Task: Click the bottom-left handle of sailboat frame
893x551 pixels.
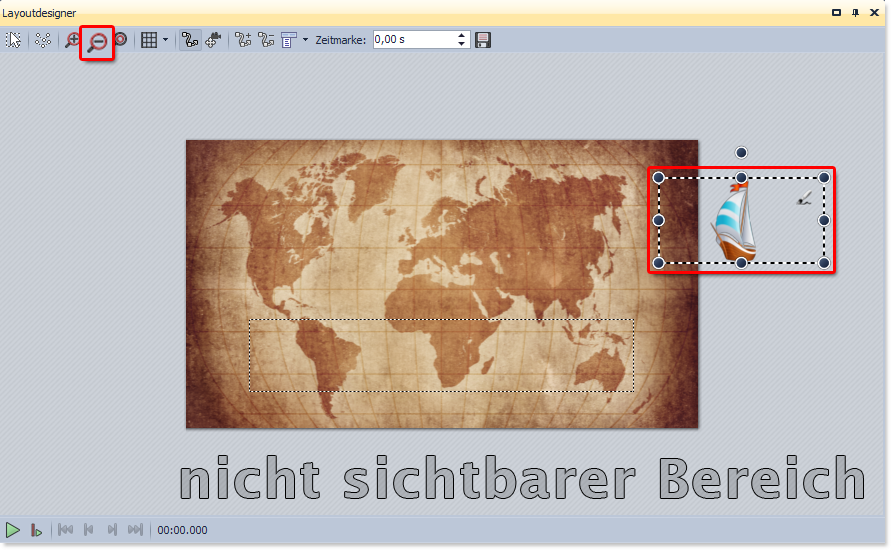Action: (658, 263)
